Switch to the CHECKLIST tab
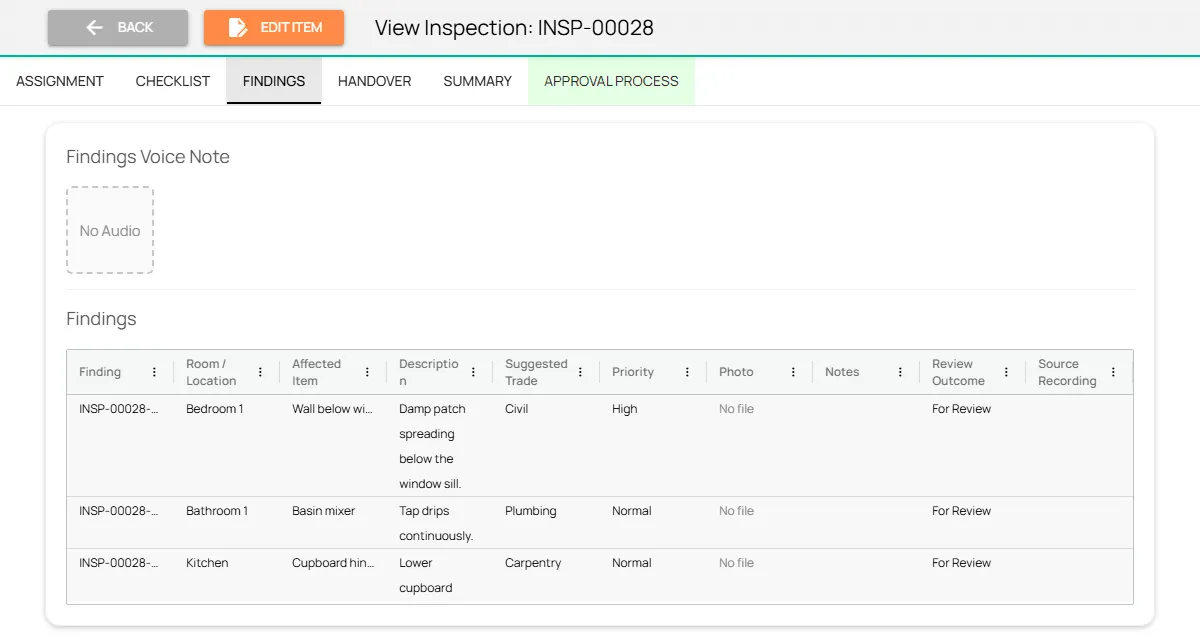Image resolution: width=1200 pixels, height=640 pixels. point(173,81)
